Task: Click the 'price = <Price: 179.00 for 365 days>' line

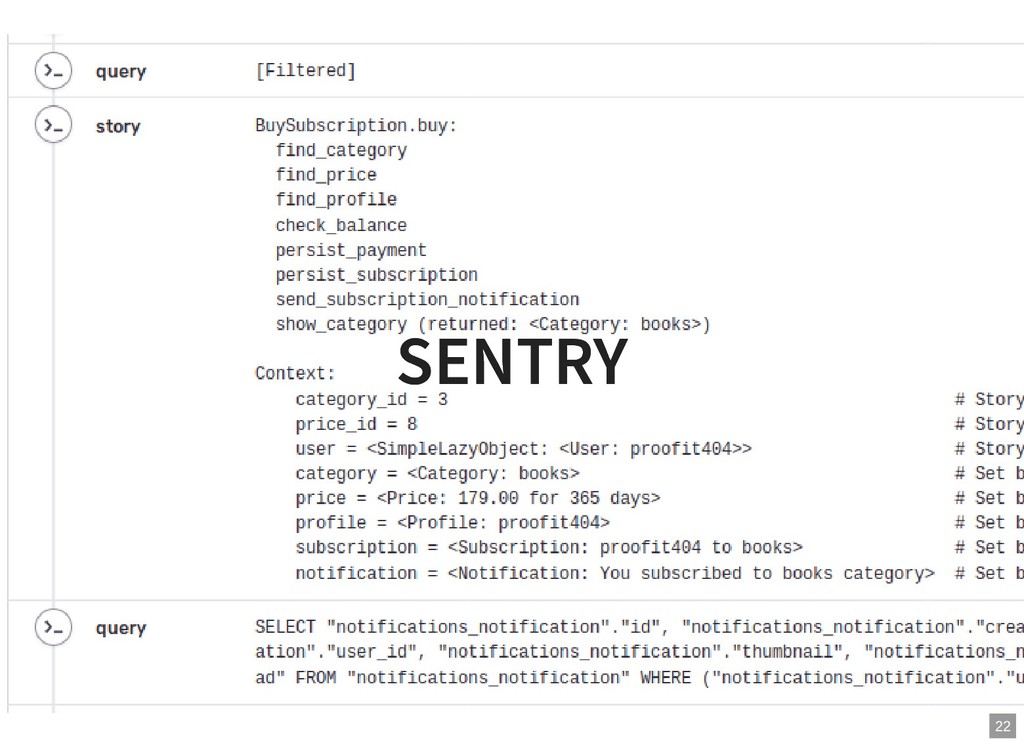Action: pos(478,498)
